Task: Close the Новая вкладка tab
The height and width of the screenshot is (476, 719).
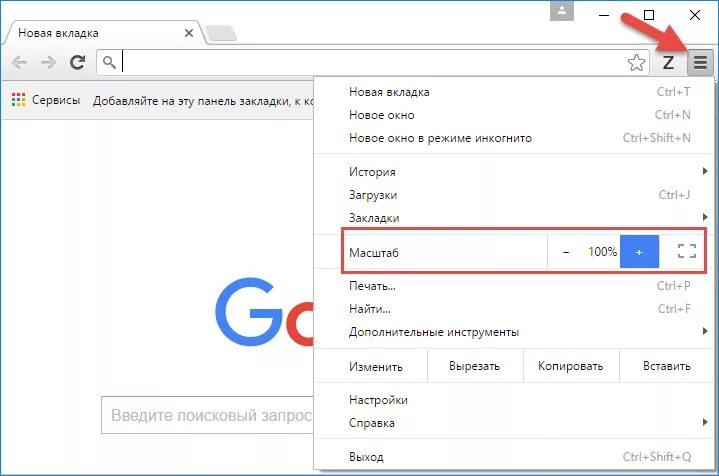Action: (188, 33)
